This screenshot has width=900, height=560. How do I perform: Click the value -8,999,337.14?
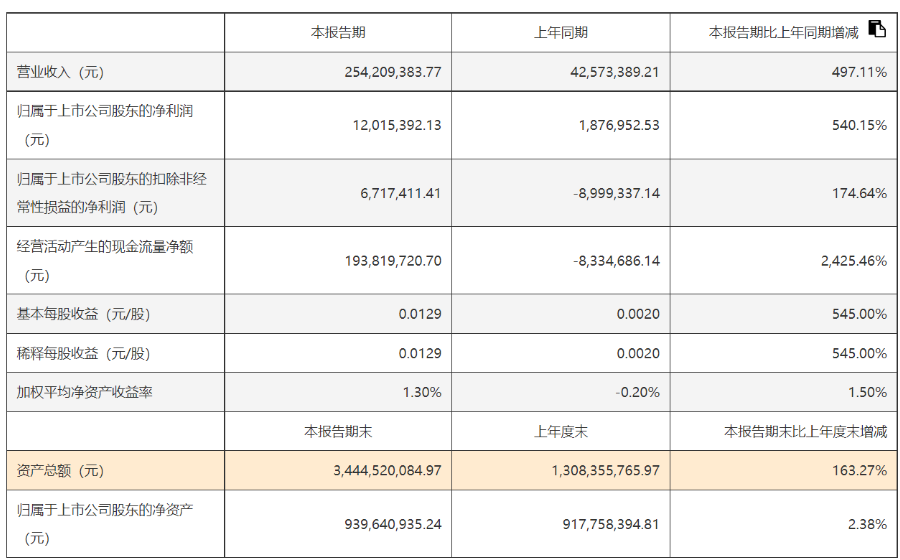coord(616,193)
